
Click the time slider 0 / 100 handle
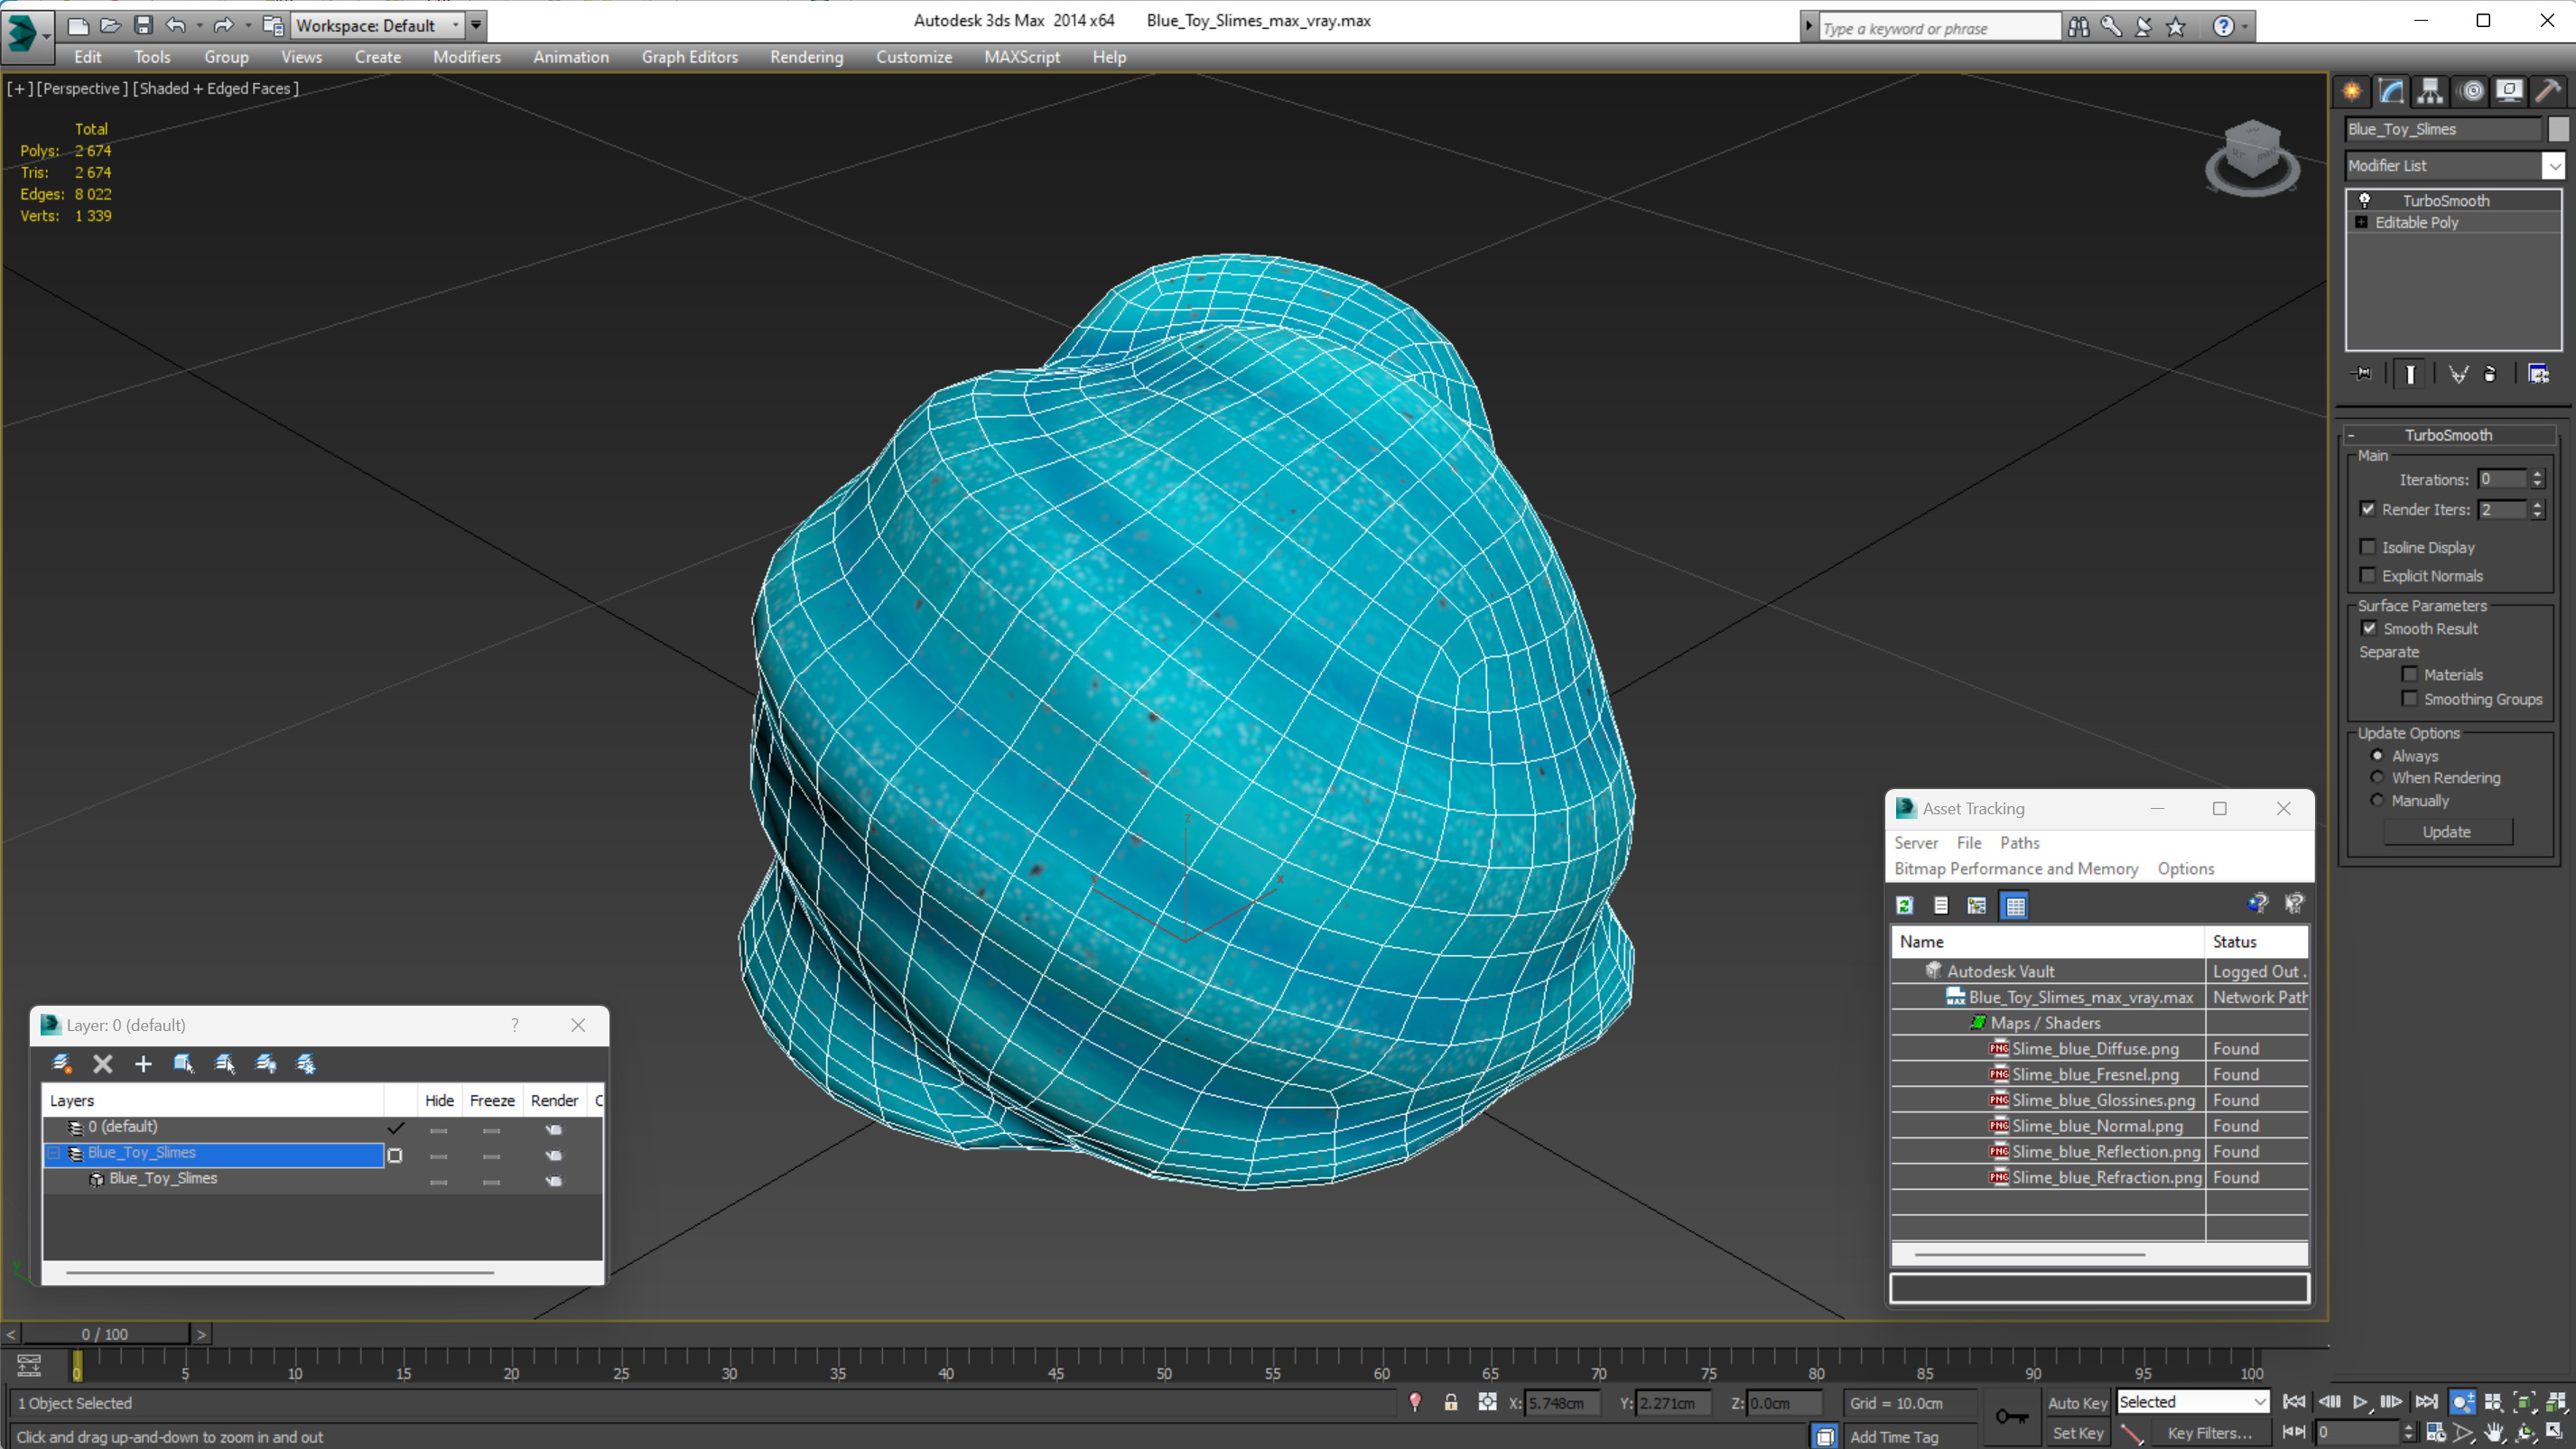pyautogui.click(x=105, y=1334)
